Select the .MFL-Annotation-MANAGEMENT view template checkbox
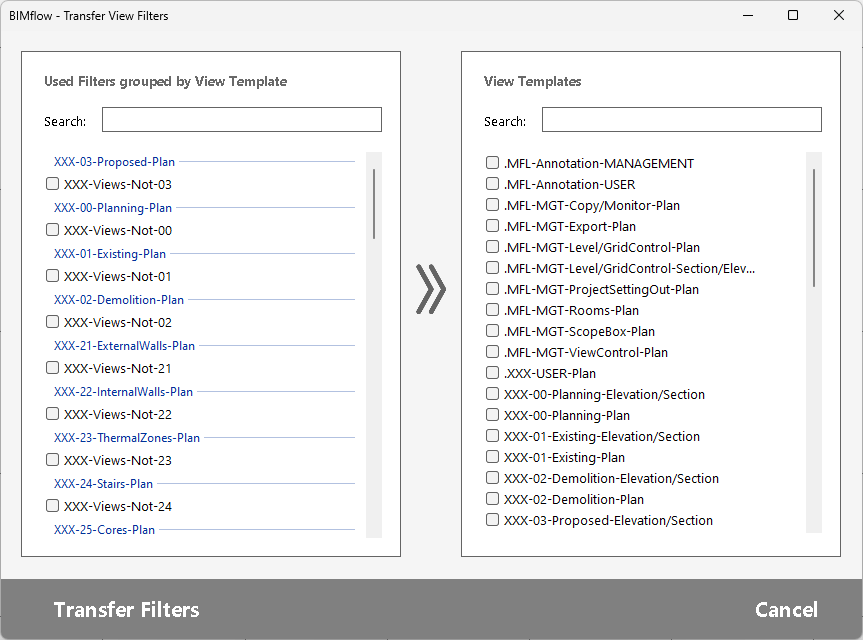 click(493, 163)
